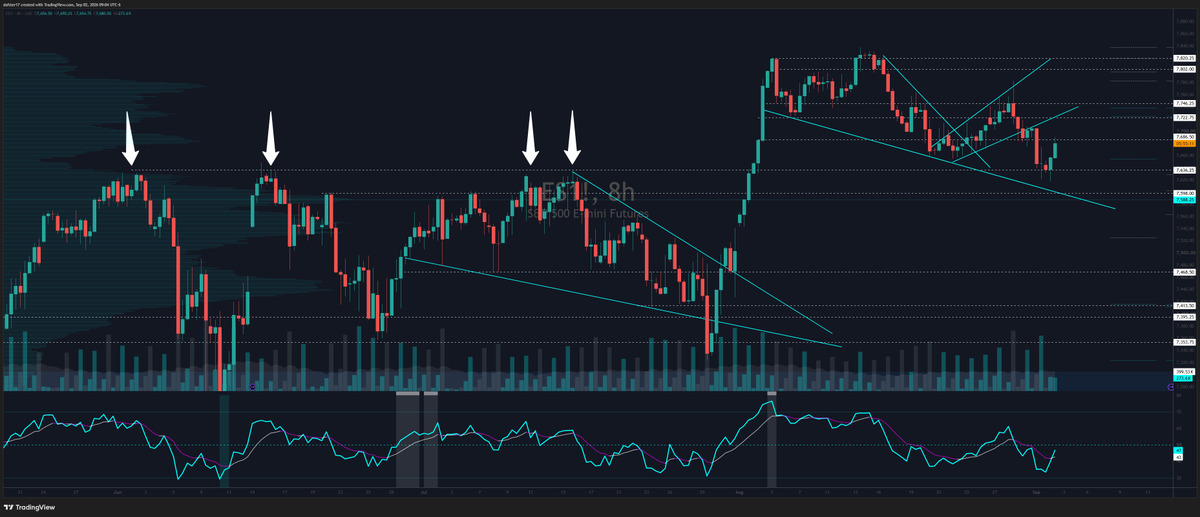
Task: Click the 7,746.25 price label
Action: pos(1184,103)
